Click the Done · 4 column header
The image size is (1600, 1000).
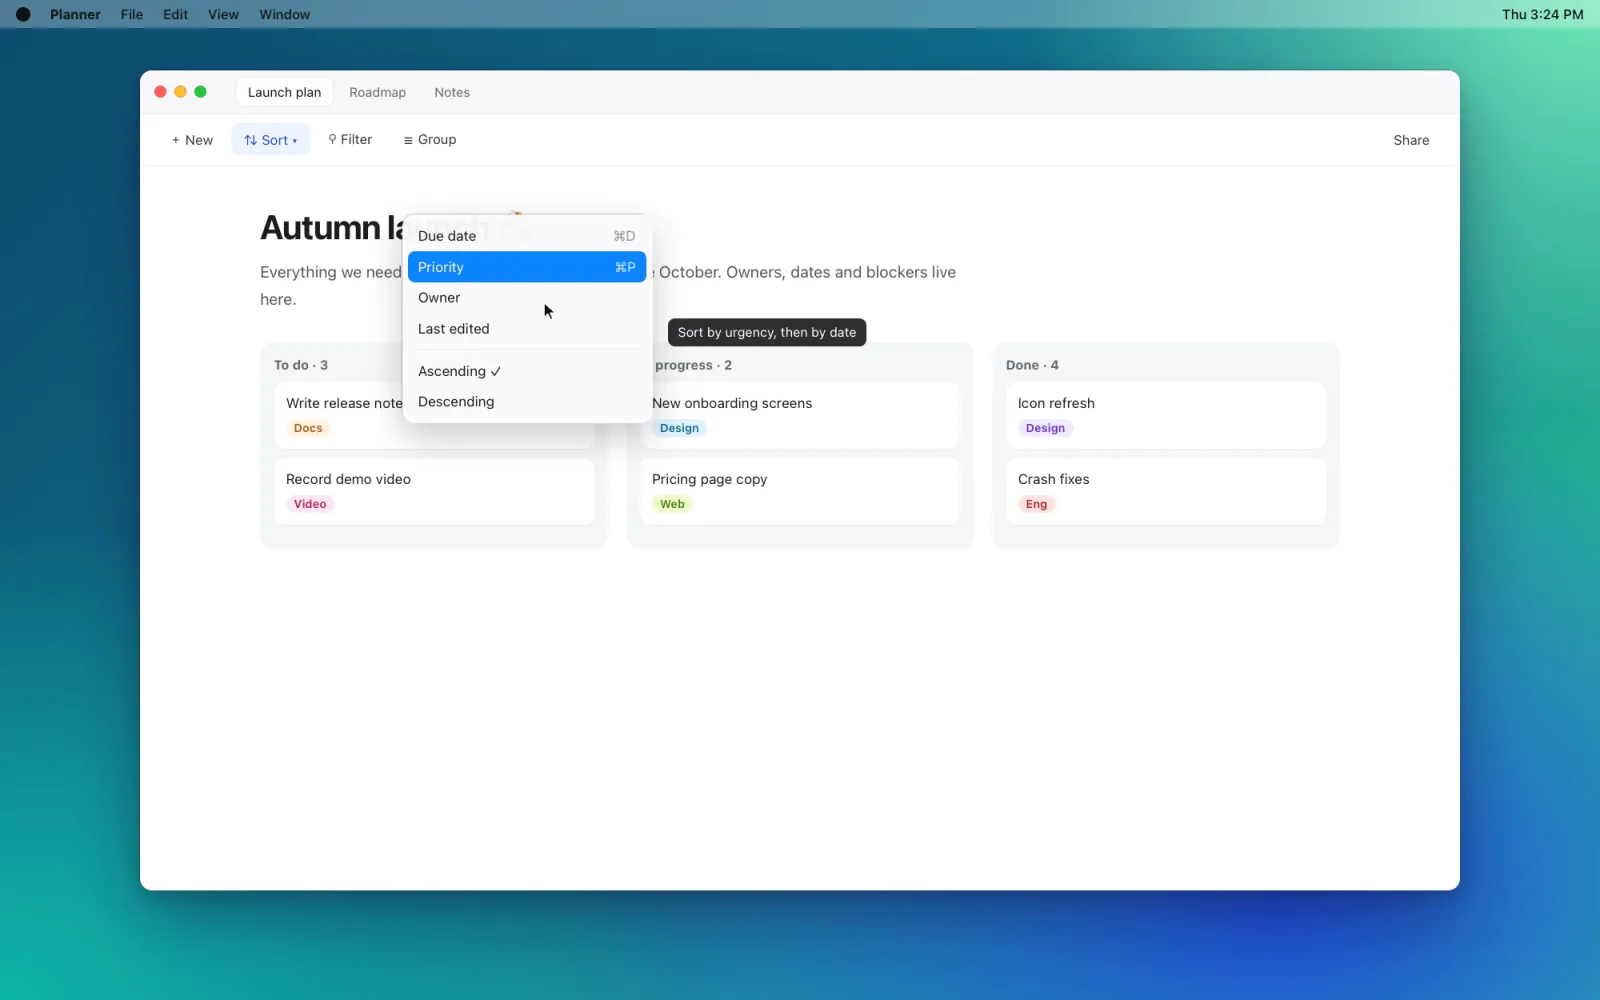click(1032, 365)
